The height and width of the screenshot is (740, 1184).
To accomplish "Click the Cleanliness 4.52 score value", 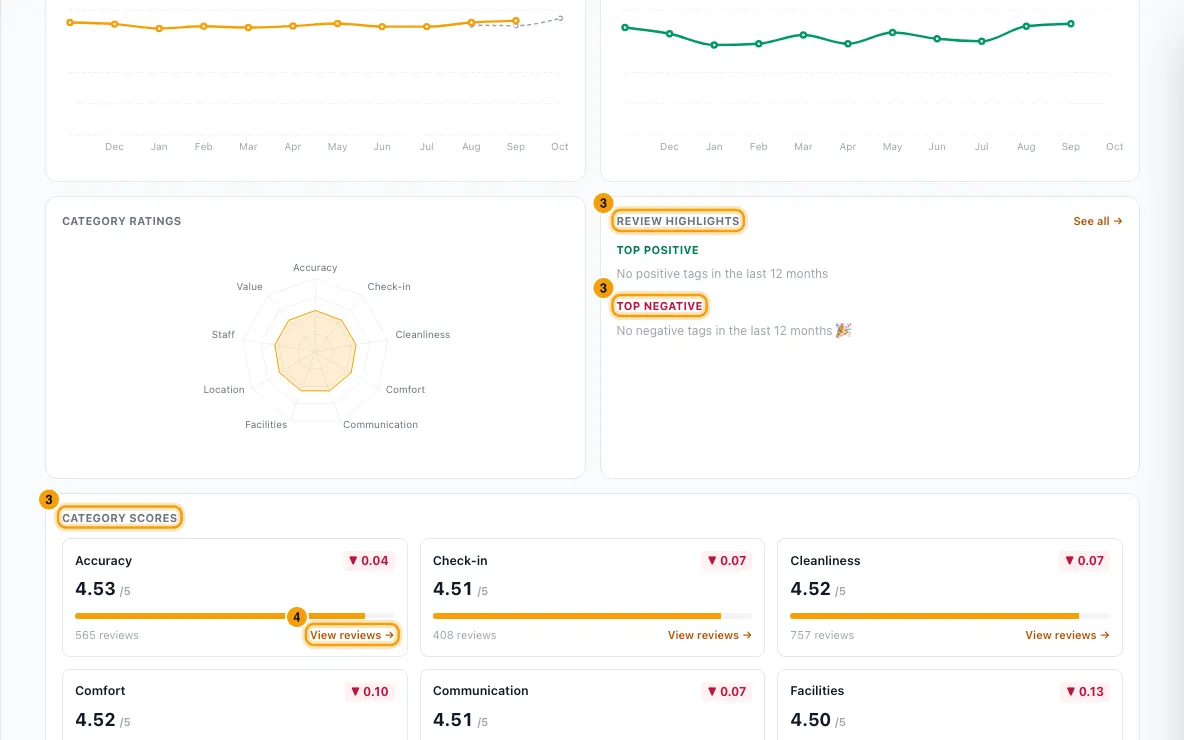I will pos(810,589).
